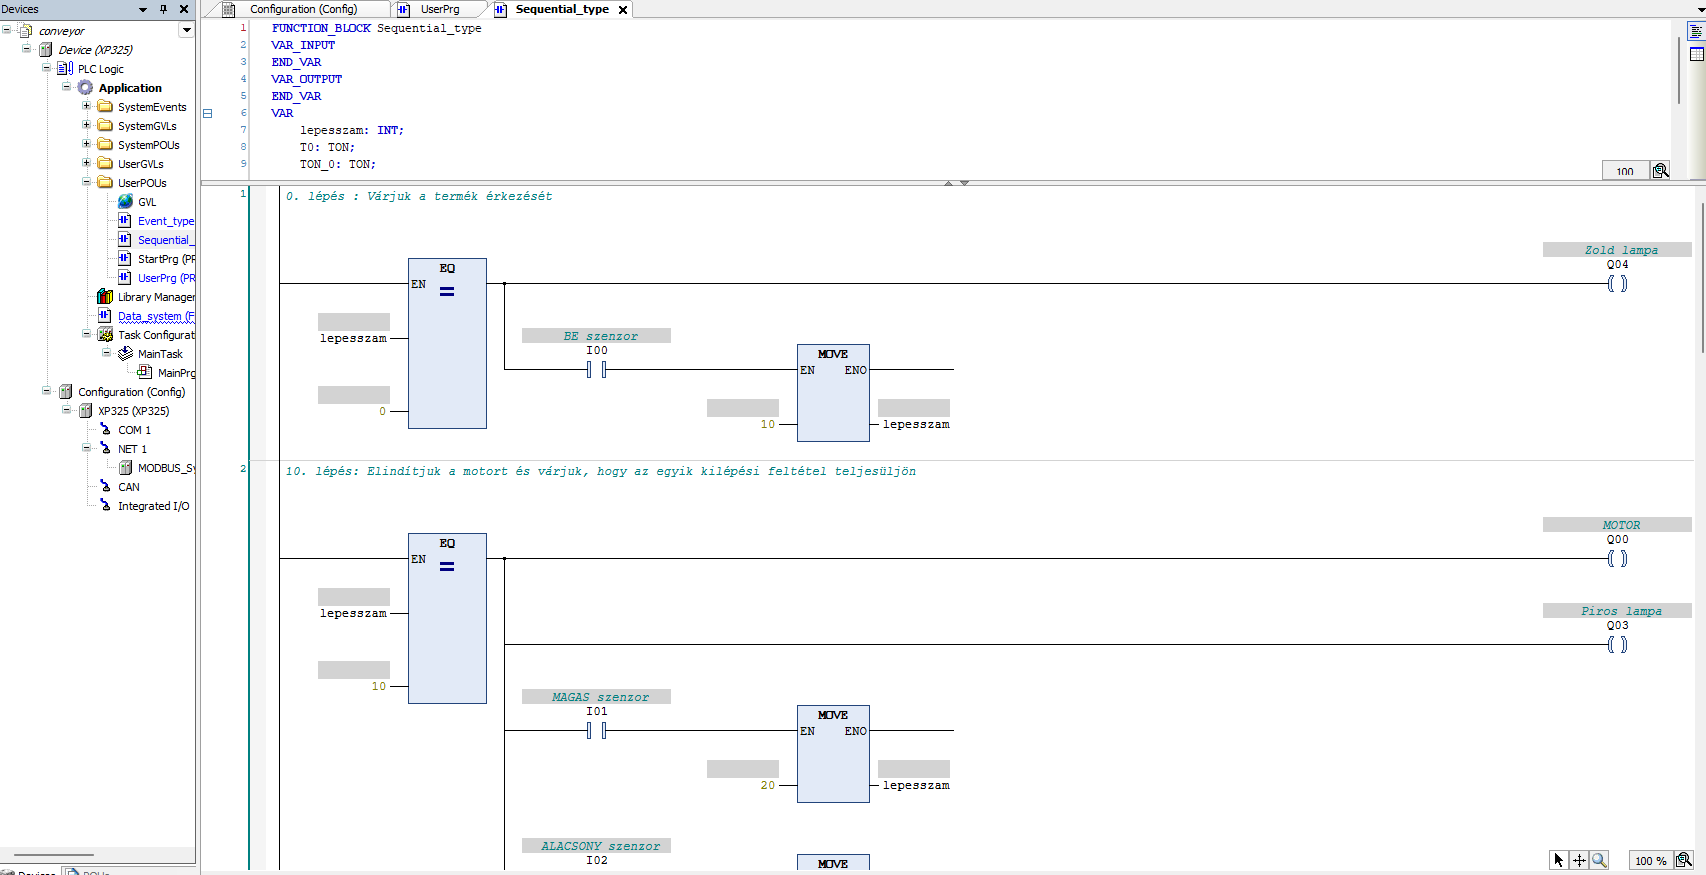
Task: Toggle the Q00 MOTOR coil
Action: (1617, 559)
